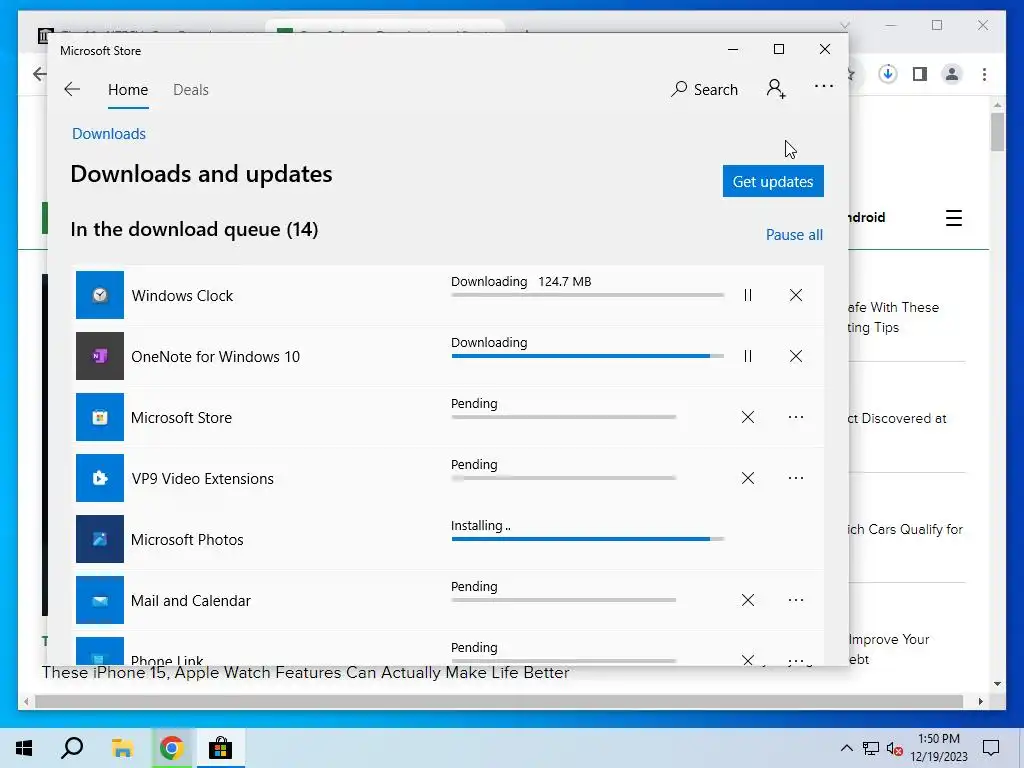Click Microsoft Store taskbar icon
1024x768 pixels.
tap(220, 748)
